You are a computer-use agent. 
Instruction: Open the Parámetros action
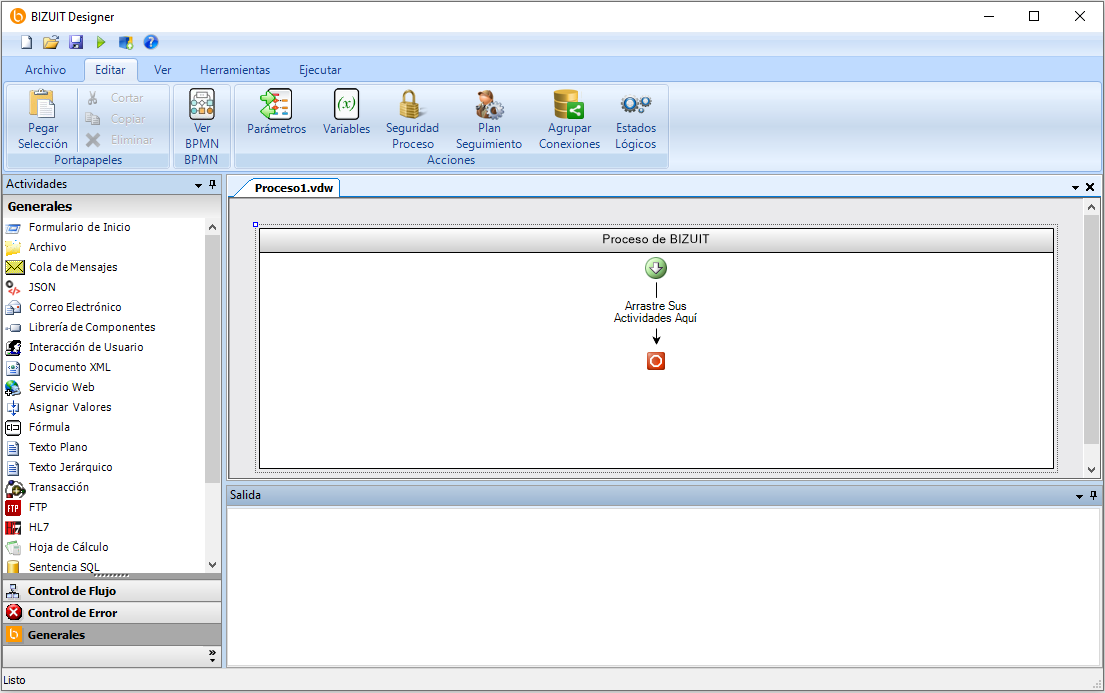coord(276,112)
